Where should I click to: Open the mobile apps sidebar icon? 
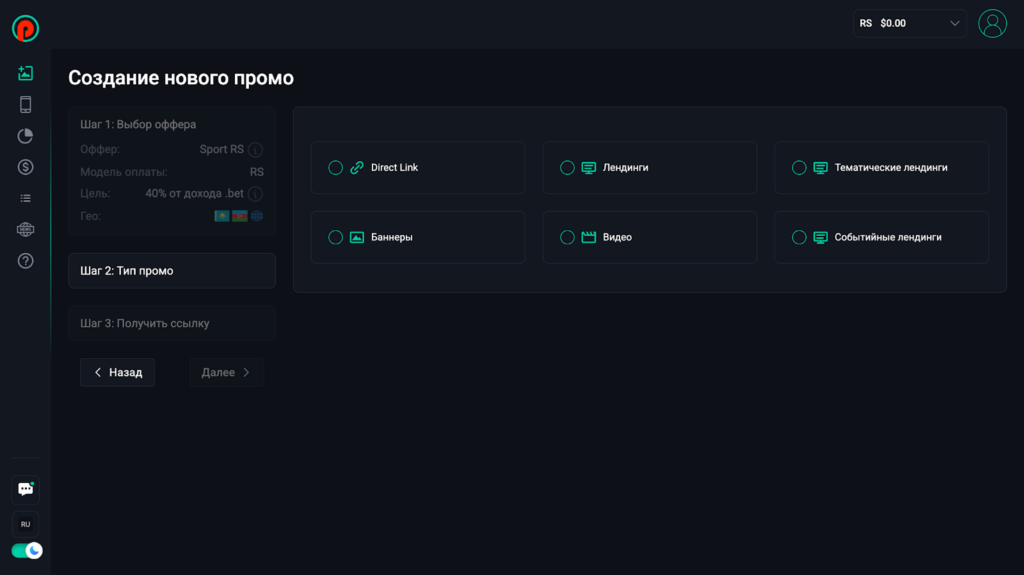pyautogui.click(x=25, y=105)
